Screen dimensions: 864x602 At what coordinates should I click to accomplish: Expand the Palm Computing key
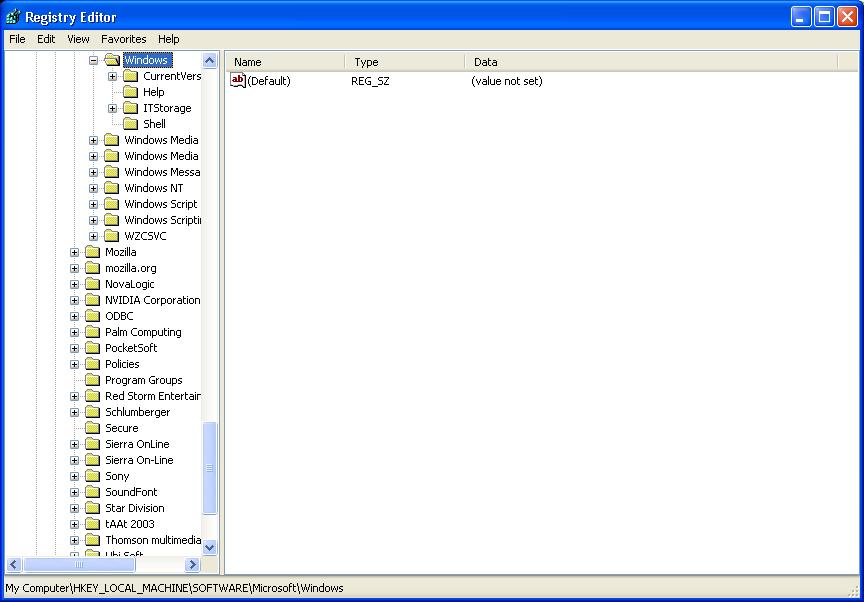coord(74,332)
